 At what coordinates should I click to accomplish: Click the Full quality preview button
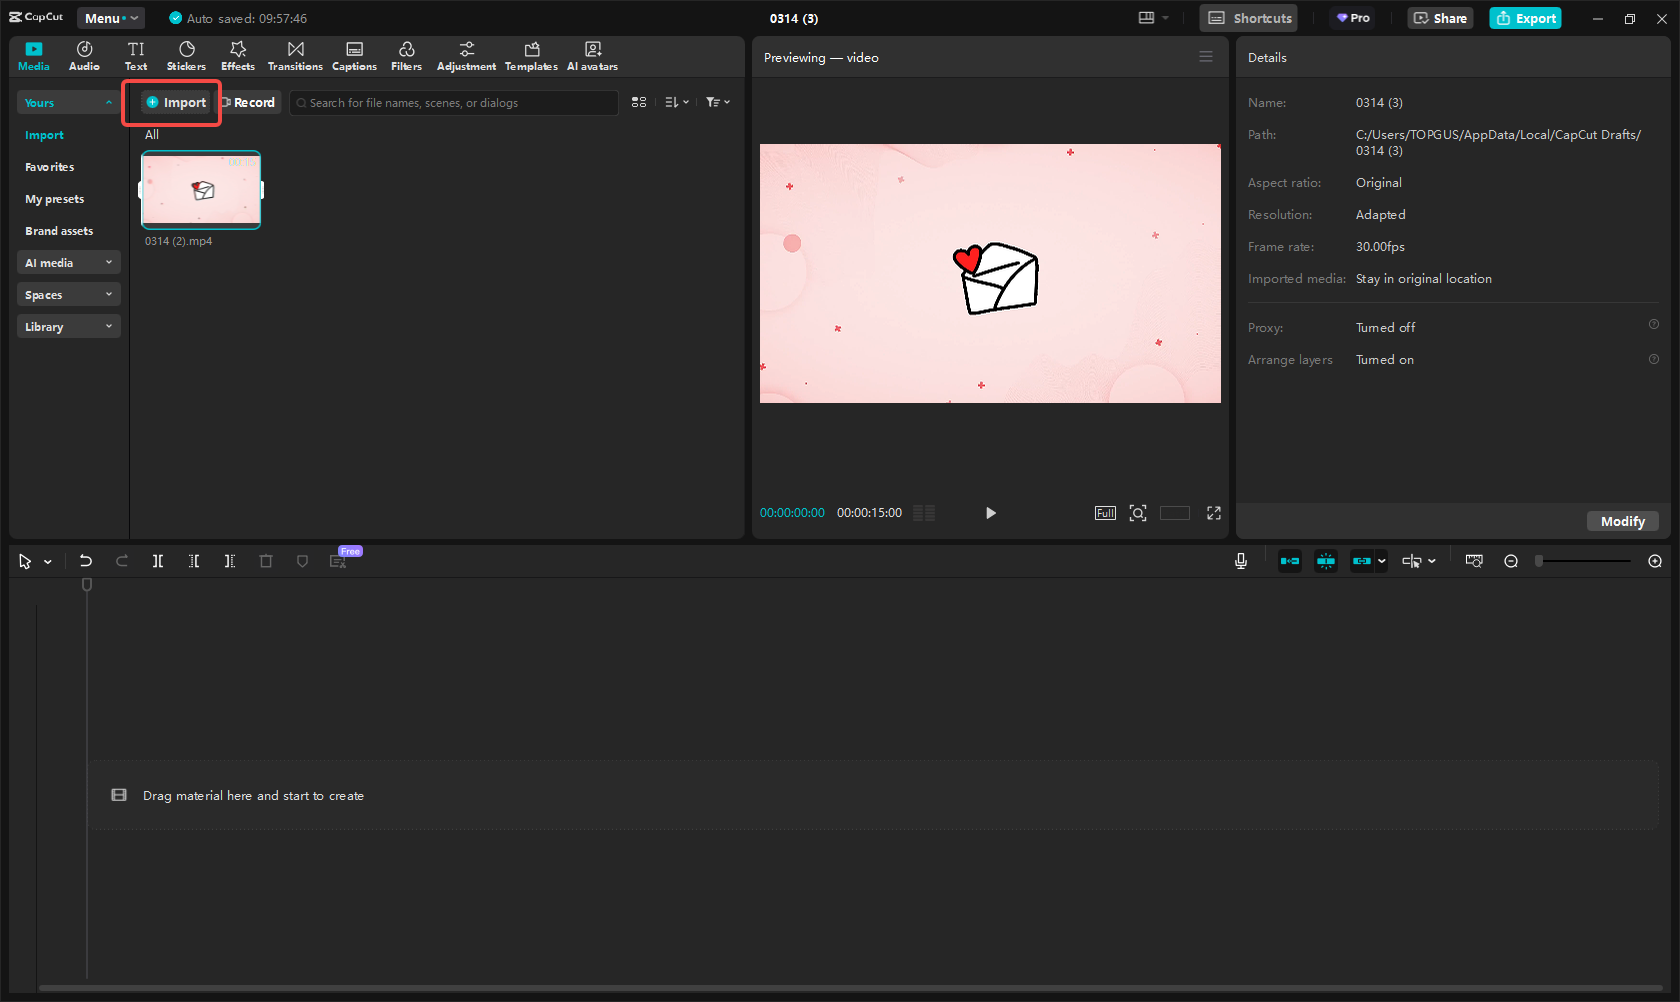pos(1105,513)
